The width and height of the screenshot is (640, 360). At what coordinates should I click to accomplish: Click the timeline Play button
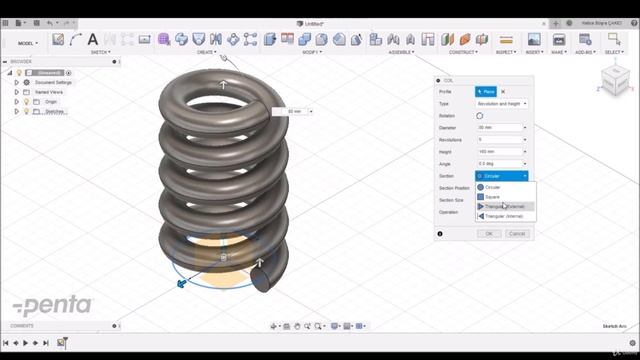coord(25,343)
